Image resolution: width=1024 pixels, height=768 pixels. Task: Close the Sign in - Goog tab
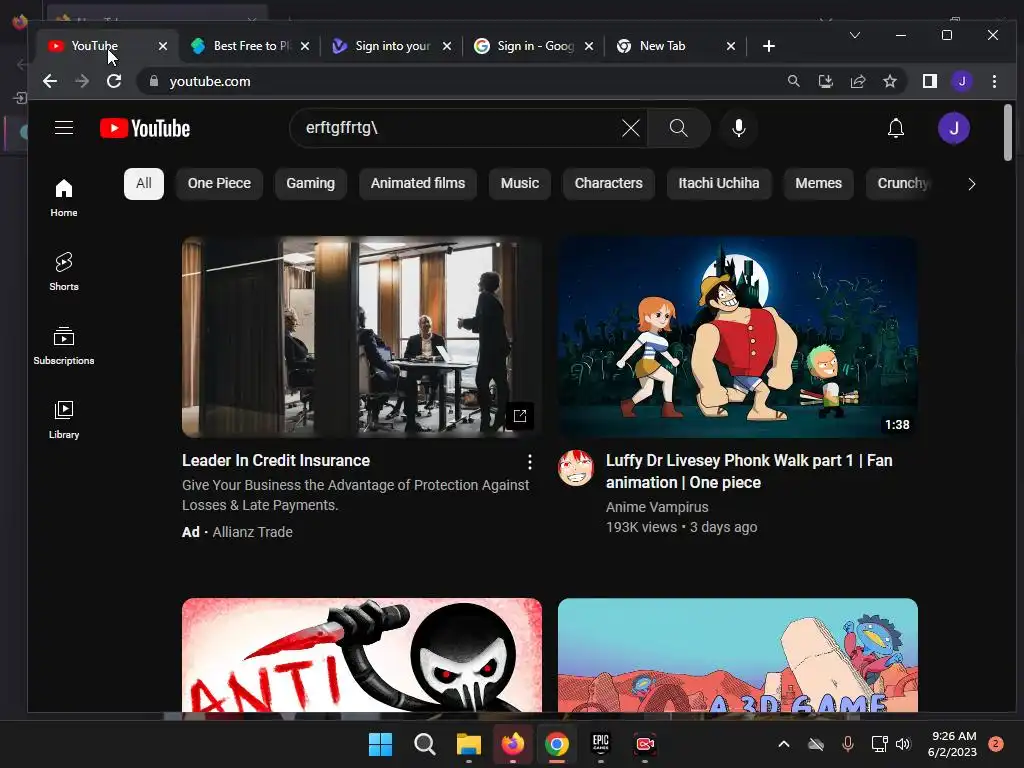coord(588,46)
